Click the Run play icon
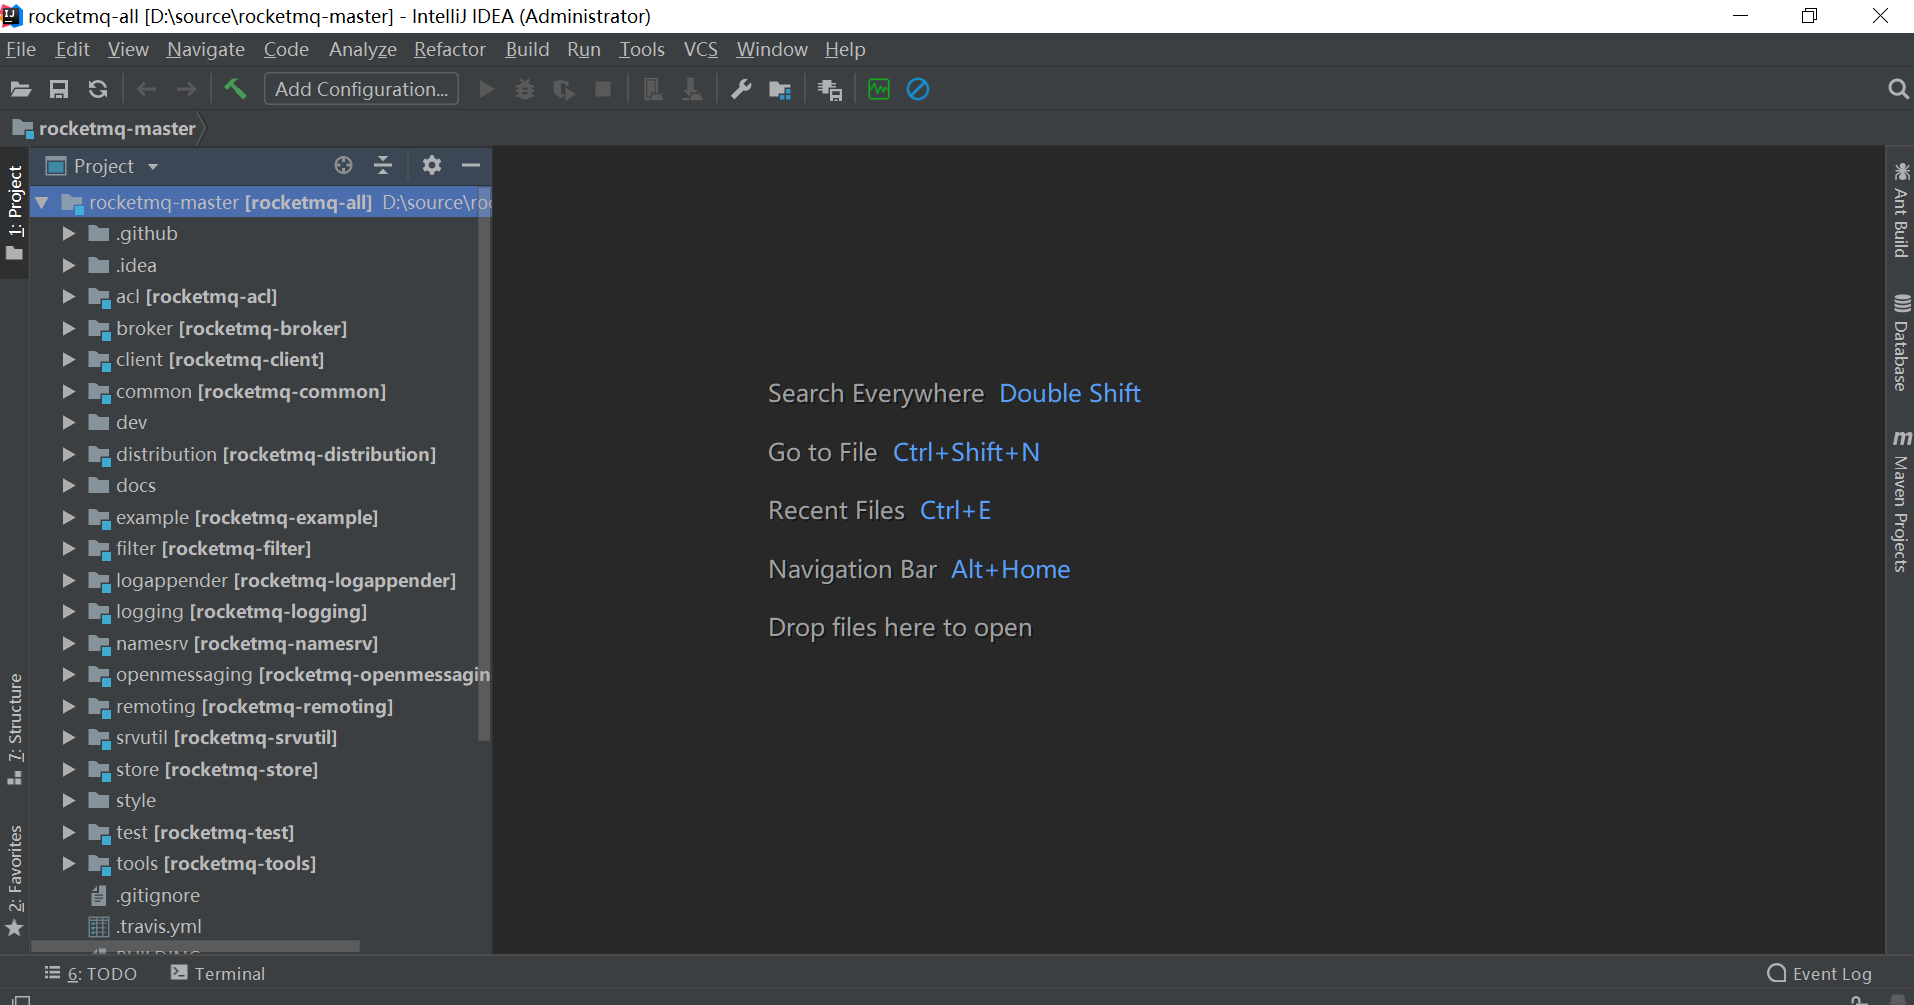Viewport: 1914px width, 1005px height. [x=486, y=89]
